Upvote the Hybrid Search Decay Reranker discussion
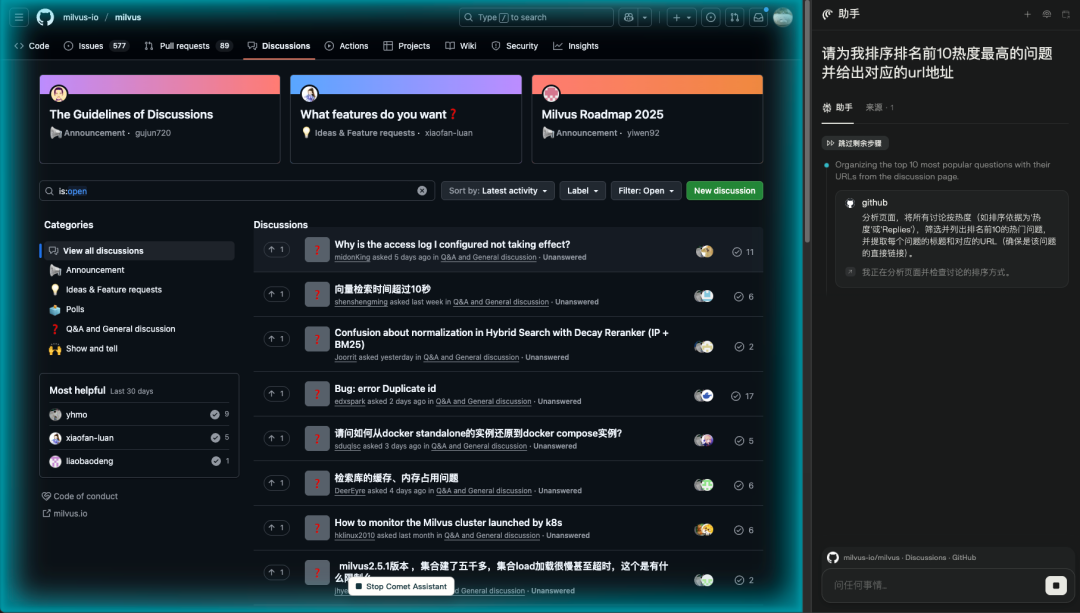Screen dimensions: 1080x613 point(276,339)
